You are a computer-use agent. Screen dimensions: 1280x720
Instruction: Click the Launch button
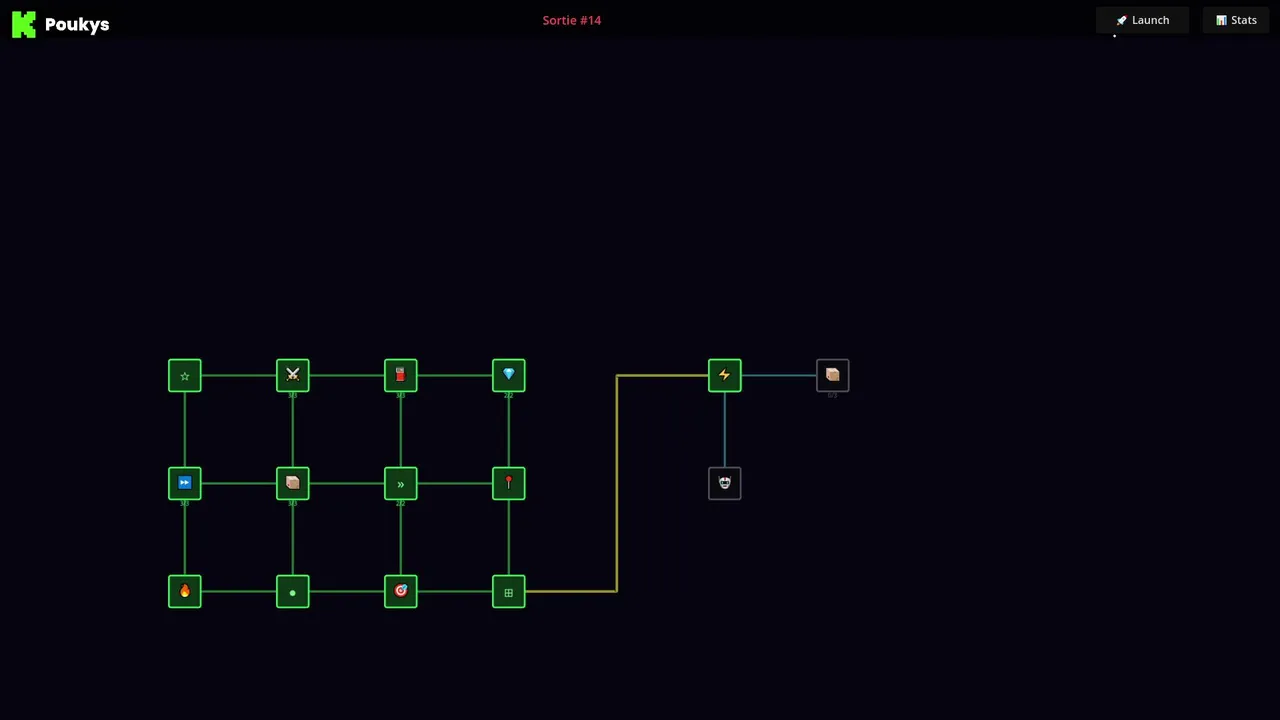(1142, 20)
